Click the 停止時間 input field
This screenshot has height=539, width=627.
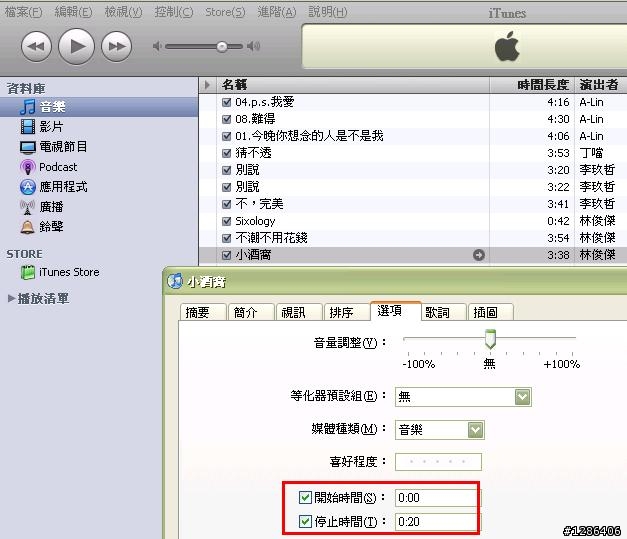[438, 522]
